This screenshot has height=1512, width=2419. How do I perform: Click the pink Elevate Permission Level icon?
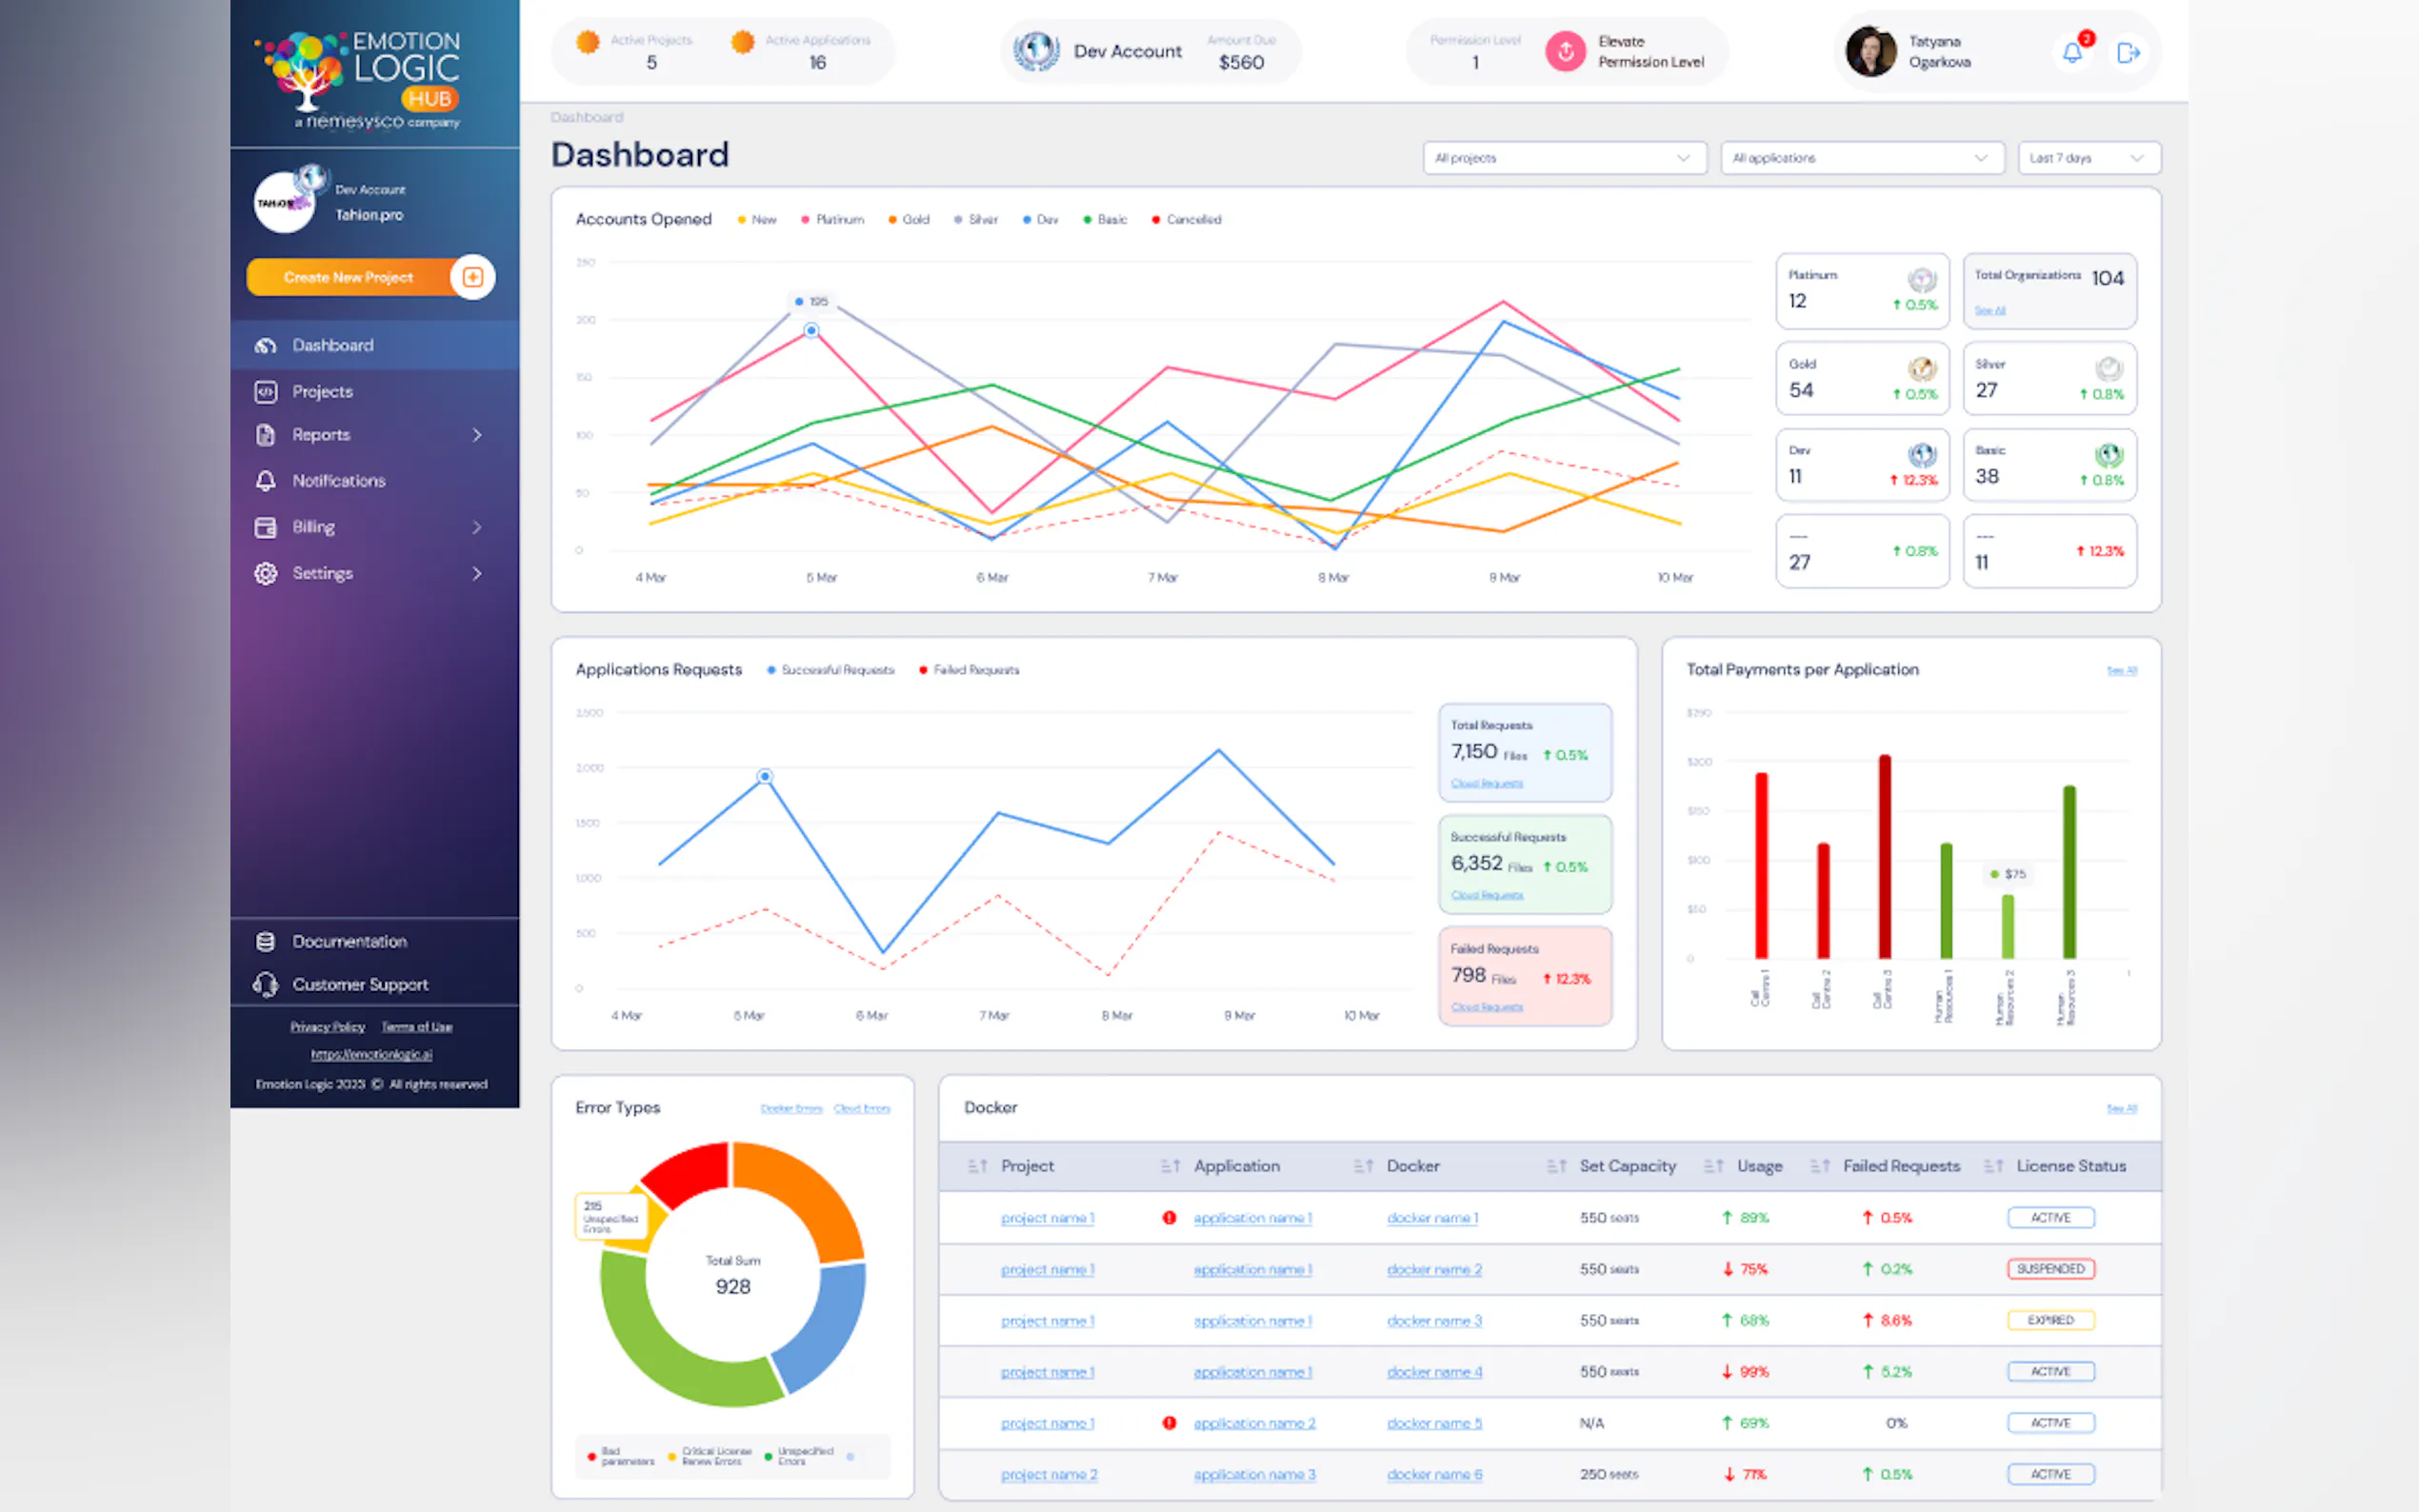click(1565, 52)
